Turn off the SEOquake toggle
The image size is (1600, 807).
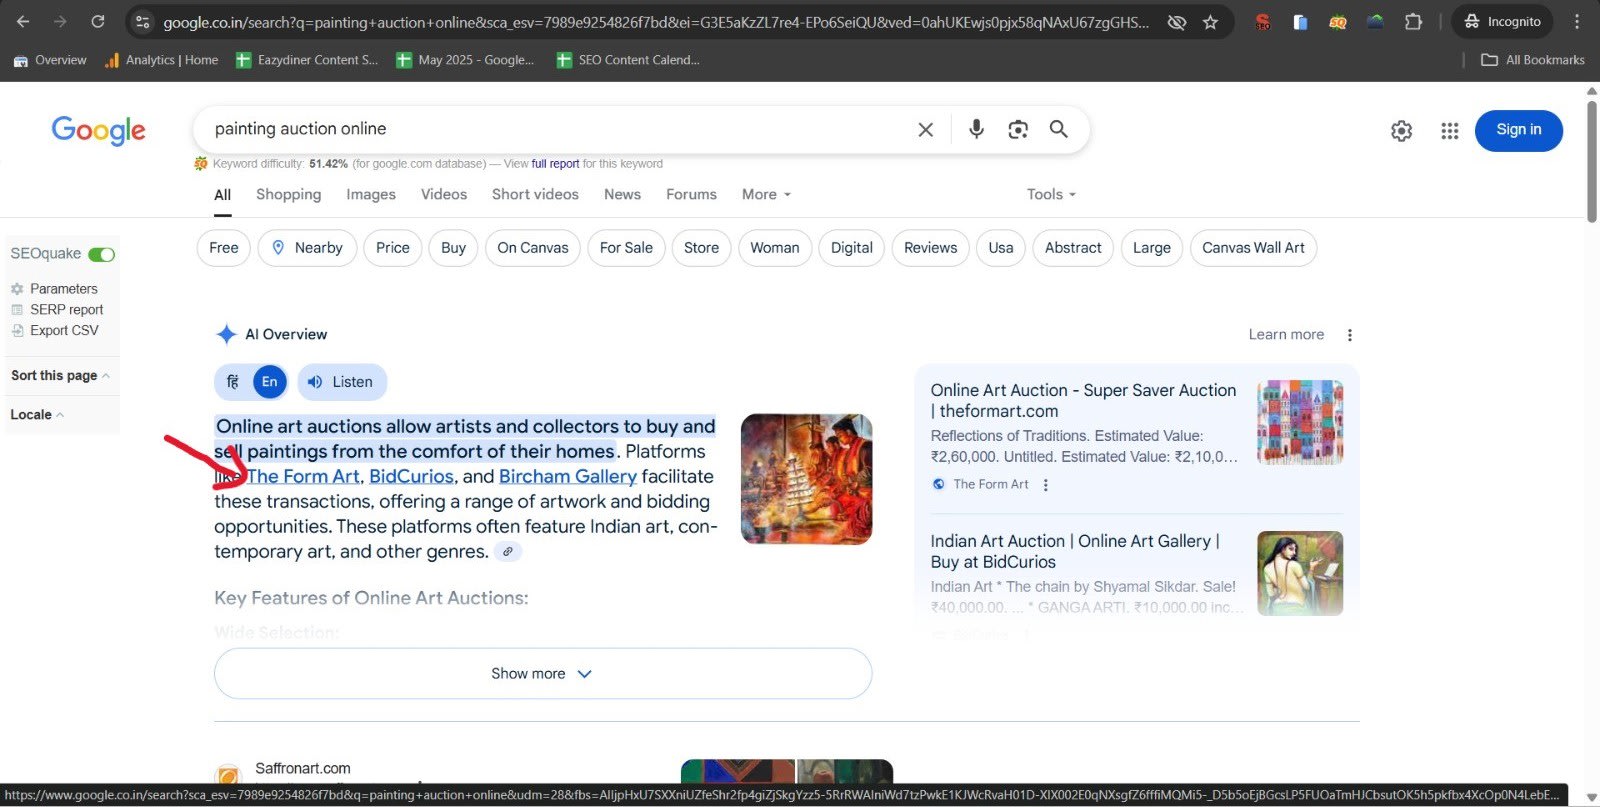click(x=102, y=254)
